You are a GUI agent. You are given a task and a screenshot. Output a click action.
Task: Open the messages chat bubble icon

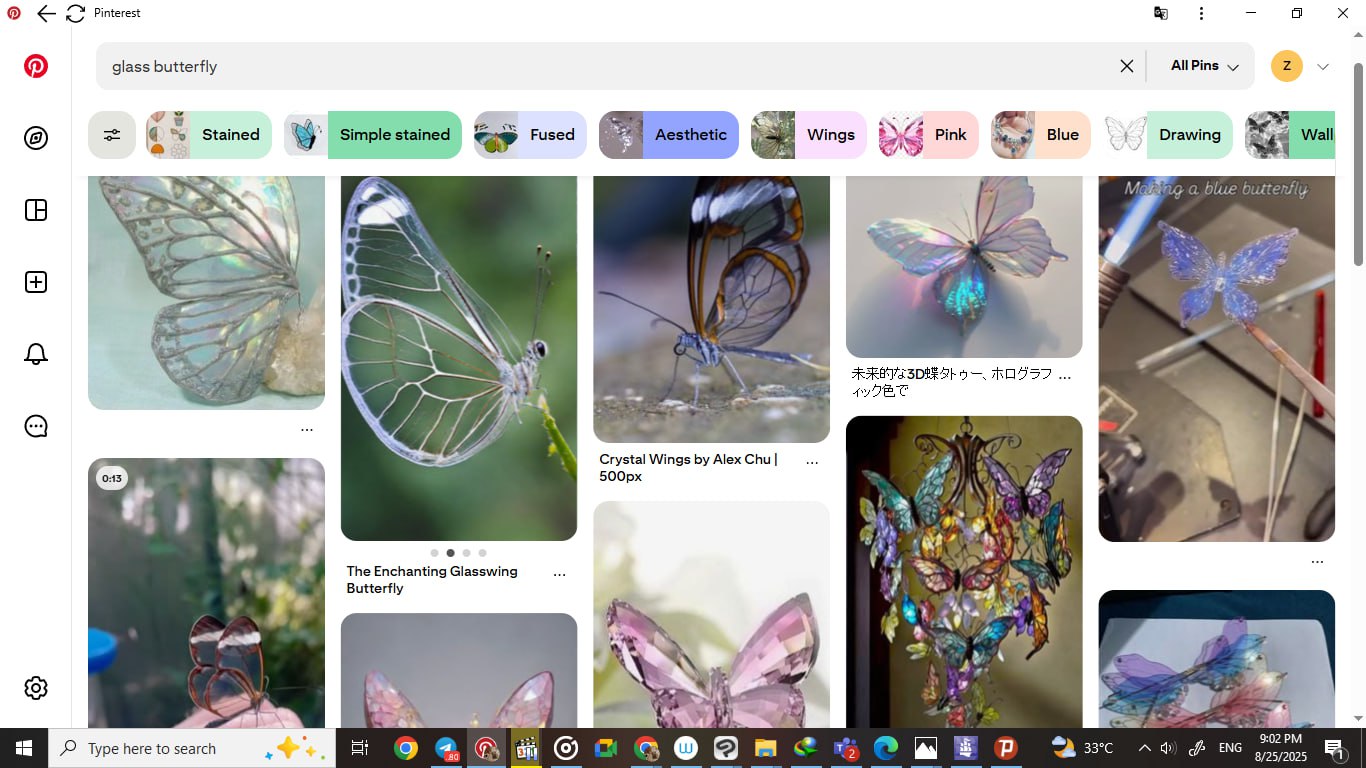click(x=36, y=426)
